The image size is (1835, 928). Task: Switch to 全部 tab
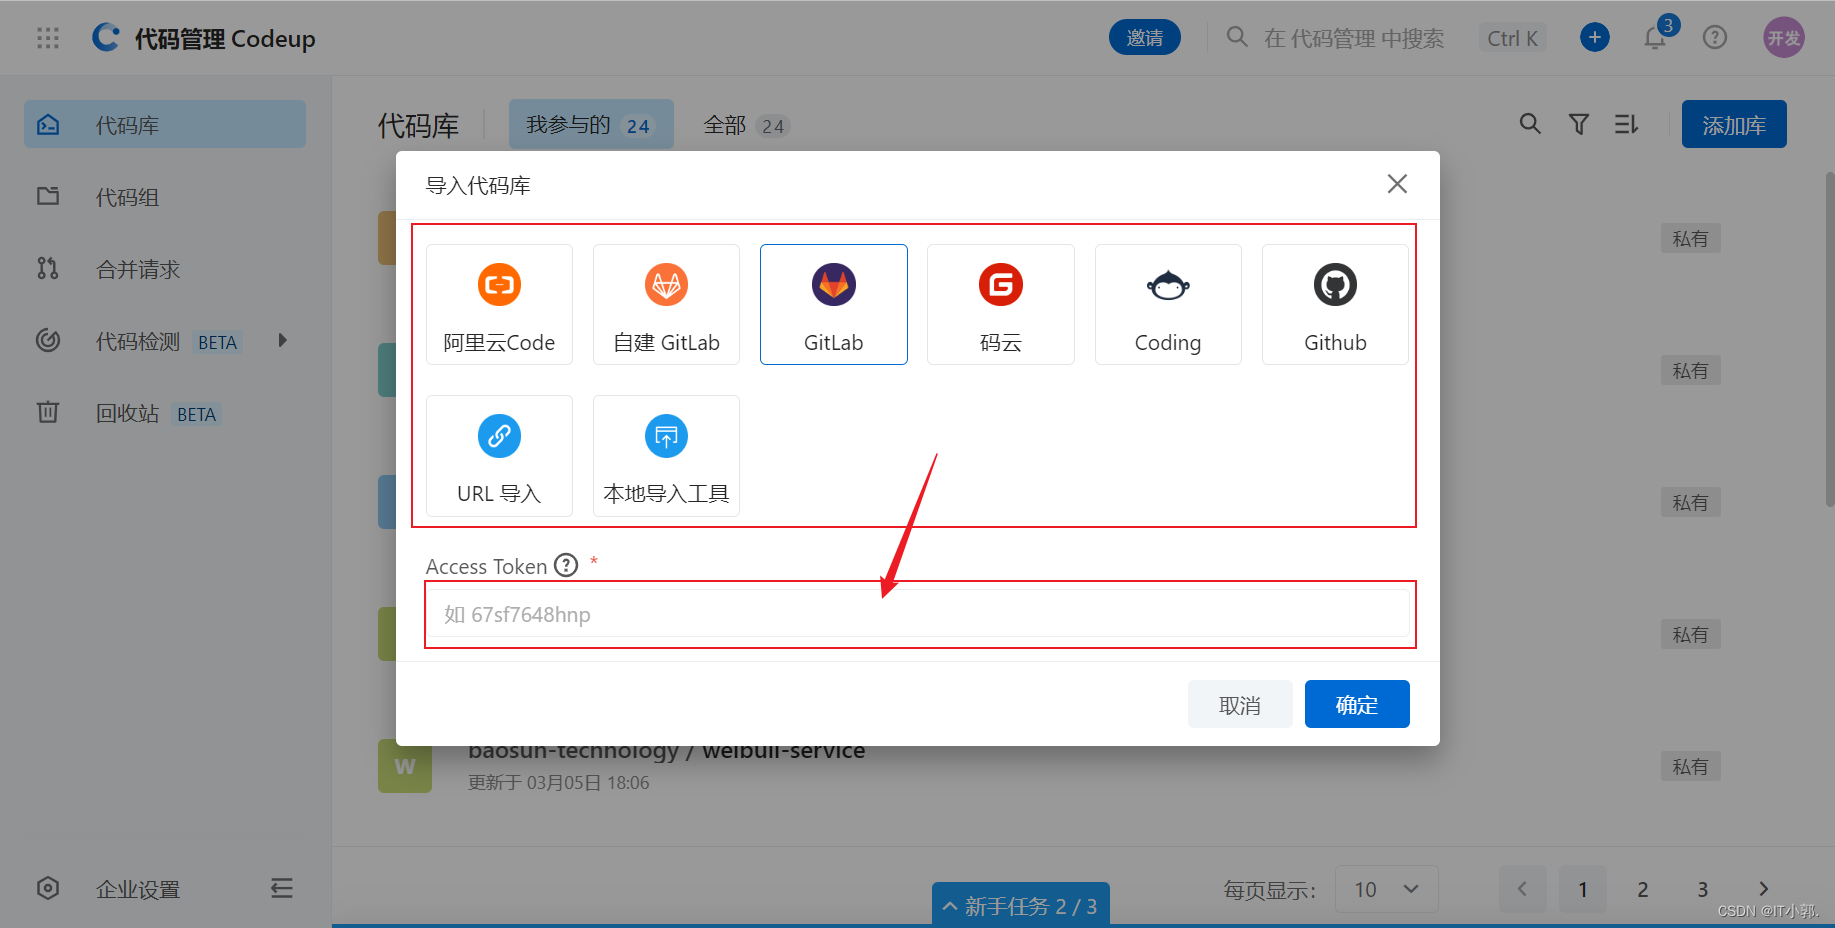(746, 125)
